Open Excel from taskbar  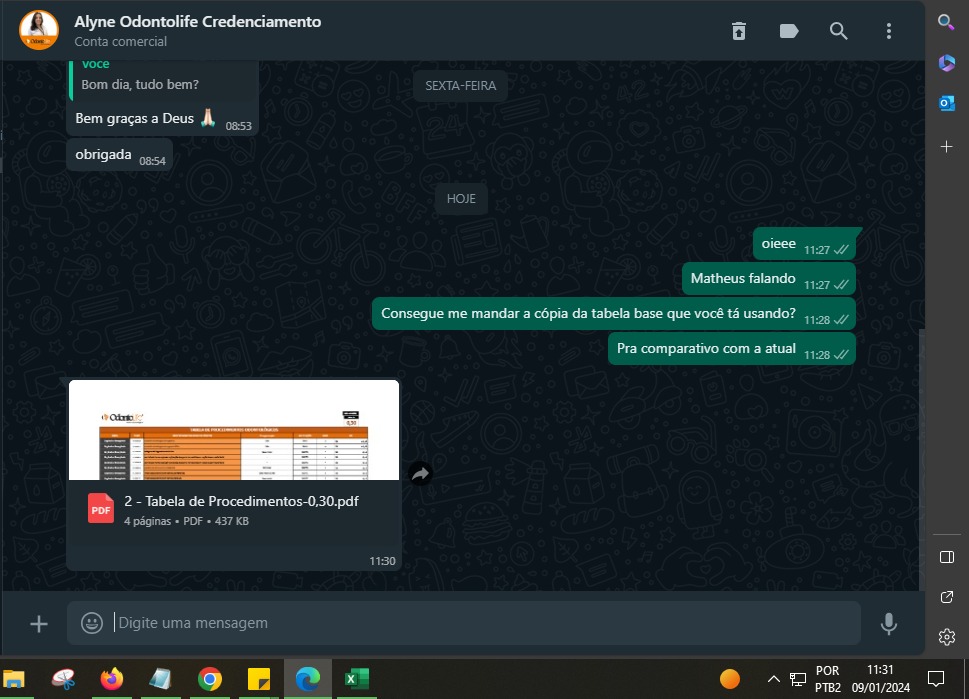(x=357, y=679)
